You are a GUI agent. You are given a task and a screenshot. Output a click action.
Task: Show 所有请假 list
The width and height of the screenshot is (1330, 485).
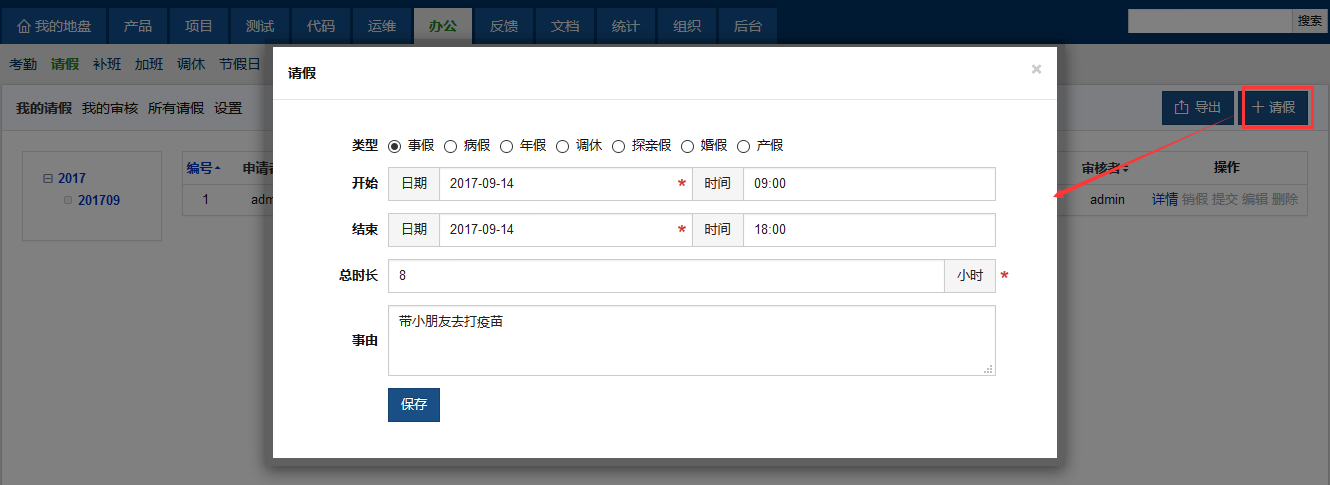[176, 108]
